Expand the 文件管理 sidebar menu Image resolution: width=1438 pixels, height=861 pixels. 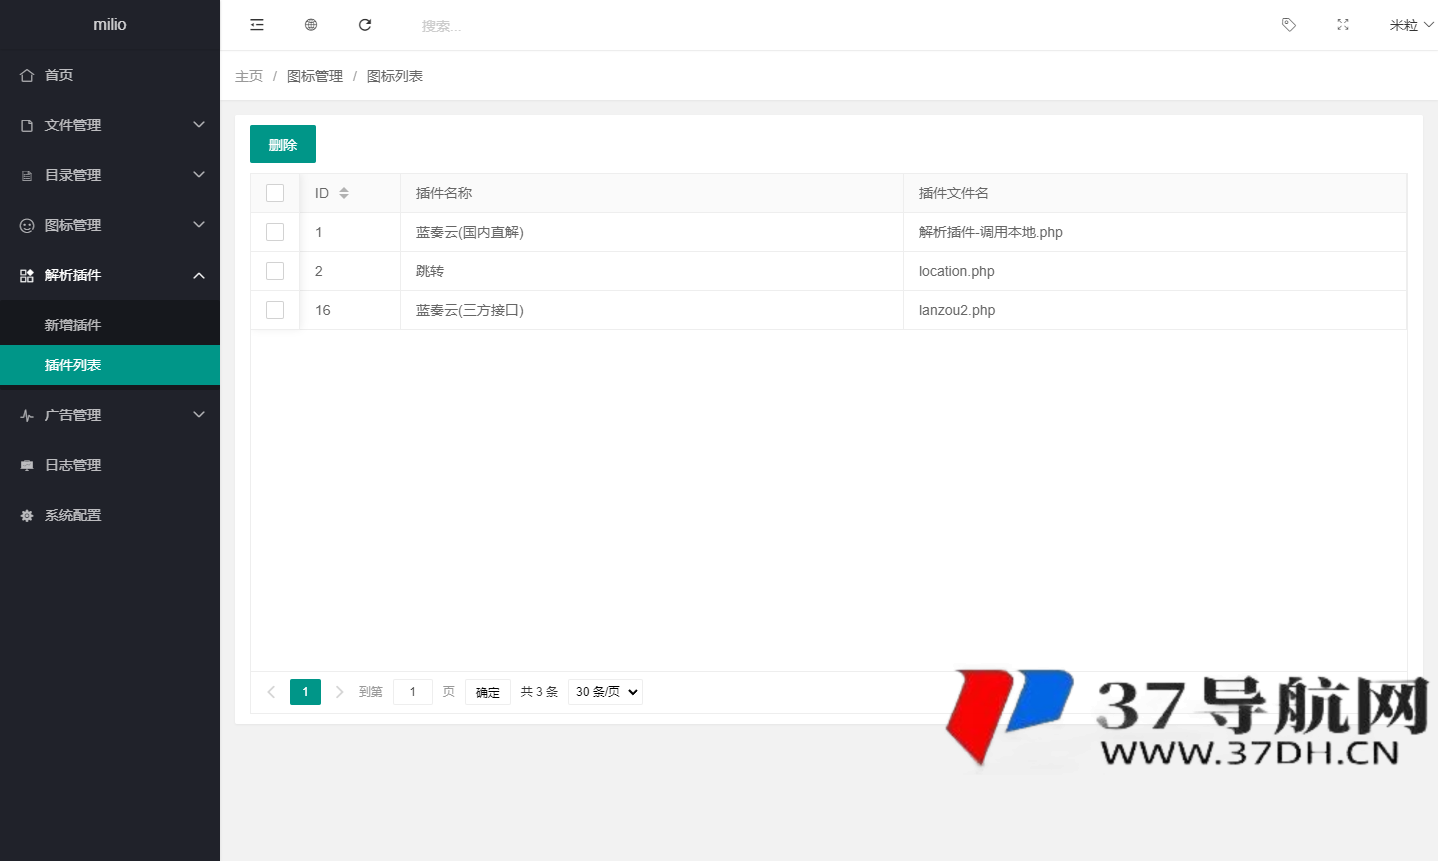pos(110,125)
